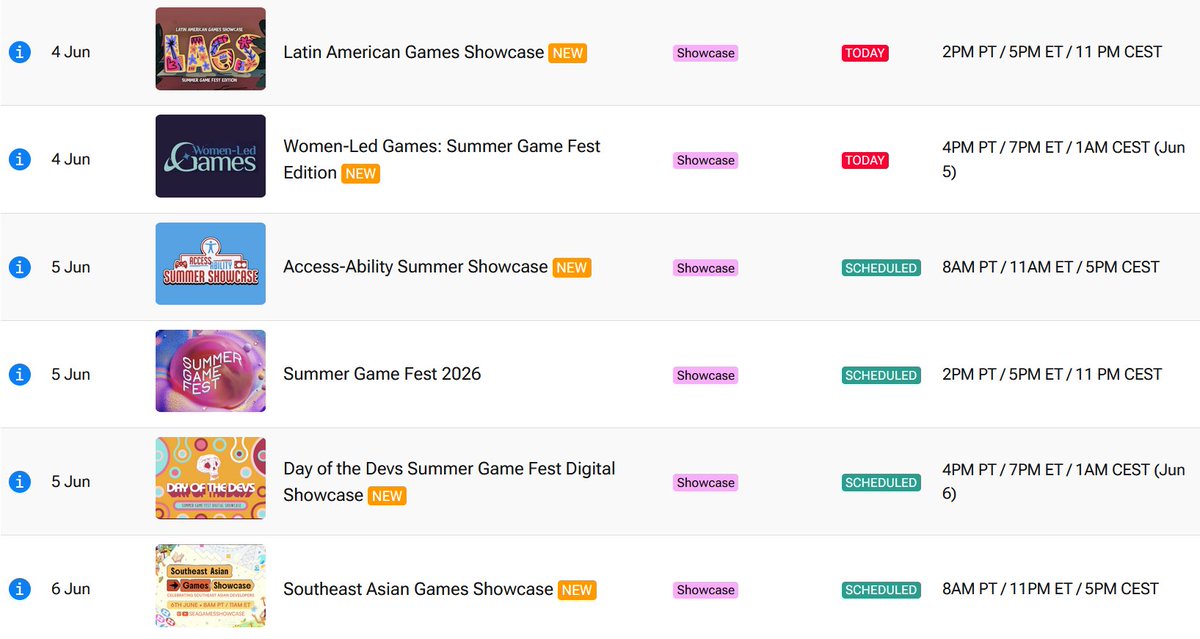The height and width of the screenshot is (639, 1200).
Task: Open the Summer Game Fest thumbnail image
Action: [x=211, y=371]
